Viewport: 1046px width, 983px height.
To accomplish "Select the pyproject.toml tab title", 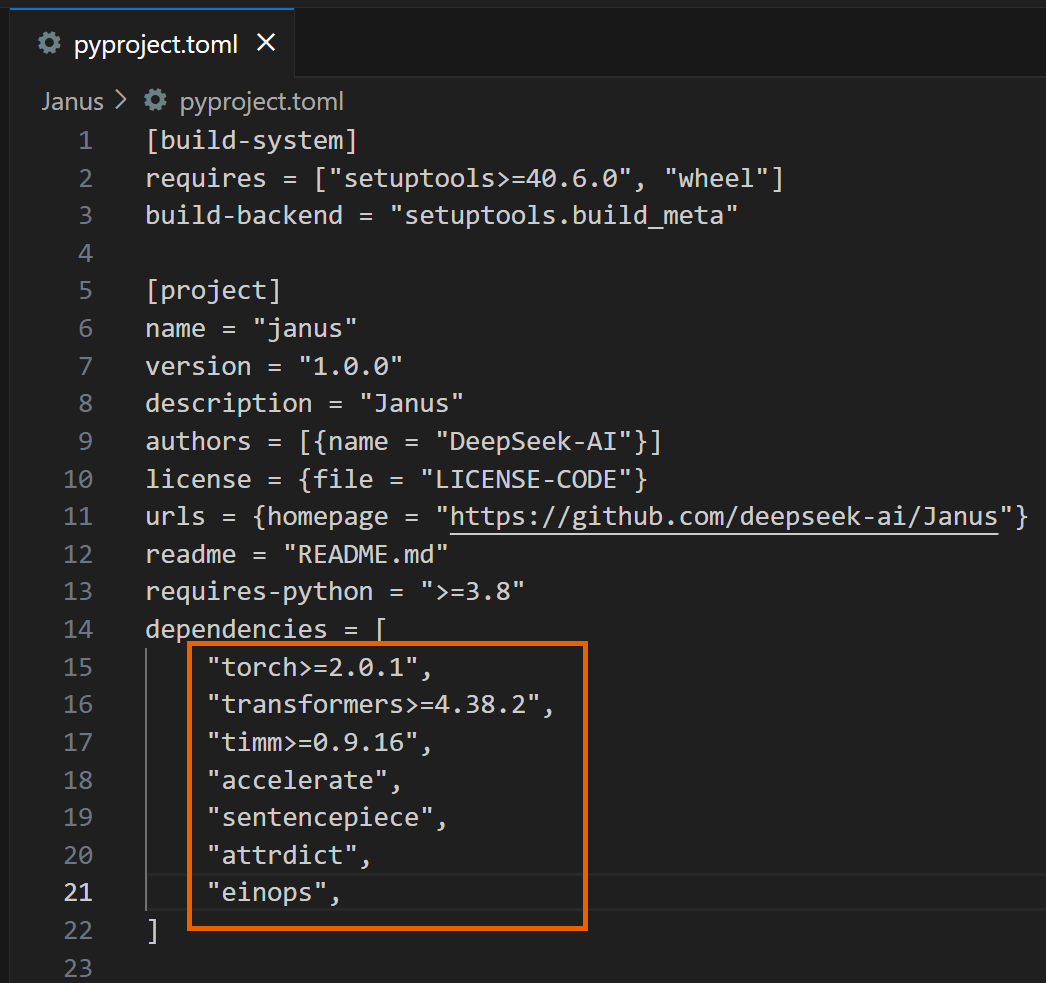I will tap(156, 45).
